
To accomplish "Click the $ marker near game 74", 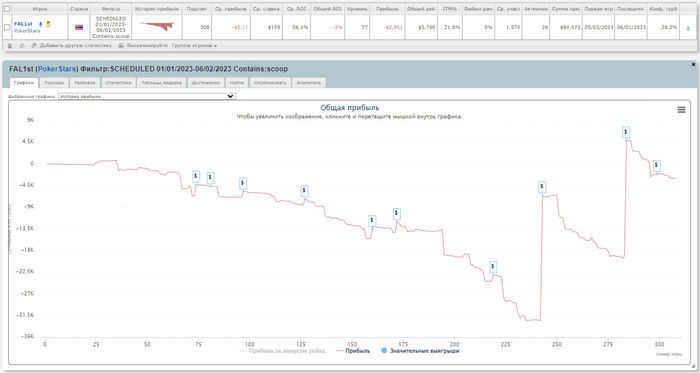I will click(x=196, y=176).
